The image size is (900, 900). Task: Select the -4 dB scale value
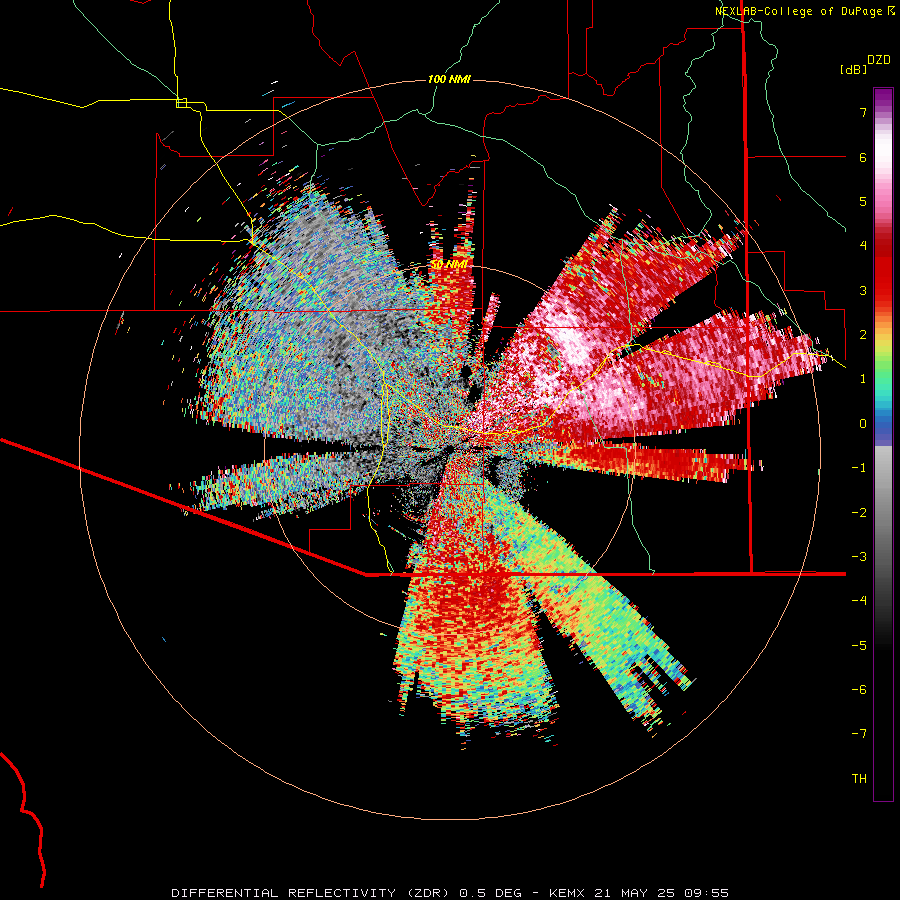(859, 601)
